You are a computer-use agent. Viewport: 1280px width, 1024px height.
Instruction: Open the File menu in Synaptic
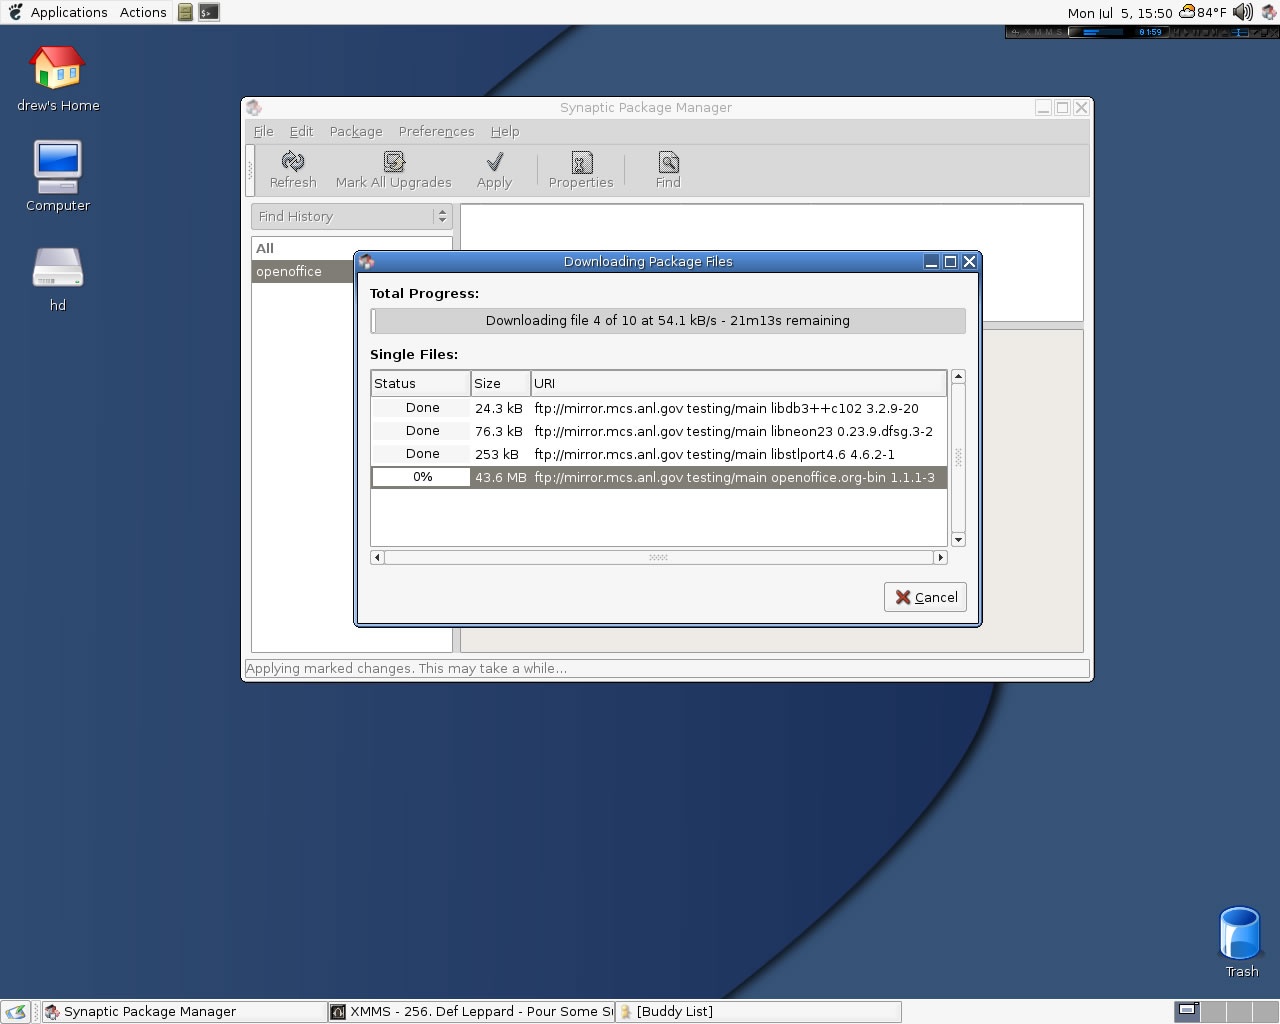pyautogui.click(x=263, y=131)
